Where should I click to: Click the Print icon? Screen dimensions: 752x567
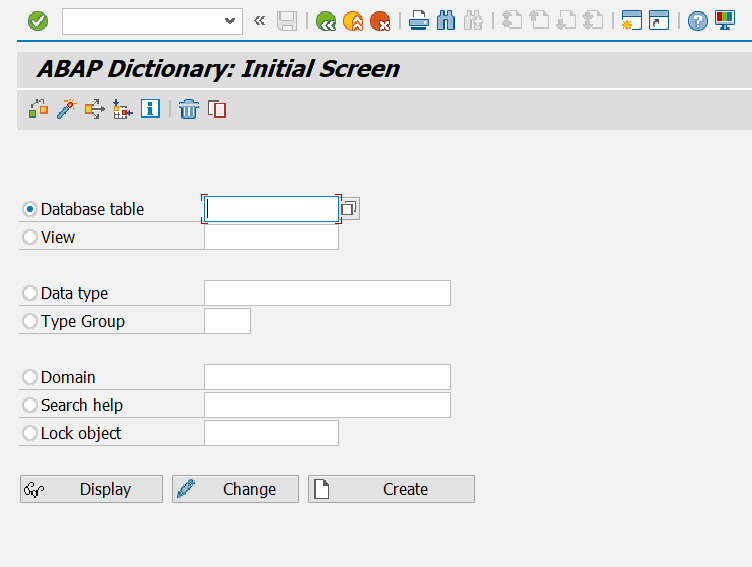click(419, 21)
